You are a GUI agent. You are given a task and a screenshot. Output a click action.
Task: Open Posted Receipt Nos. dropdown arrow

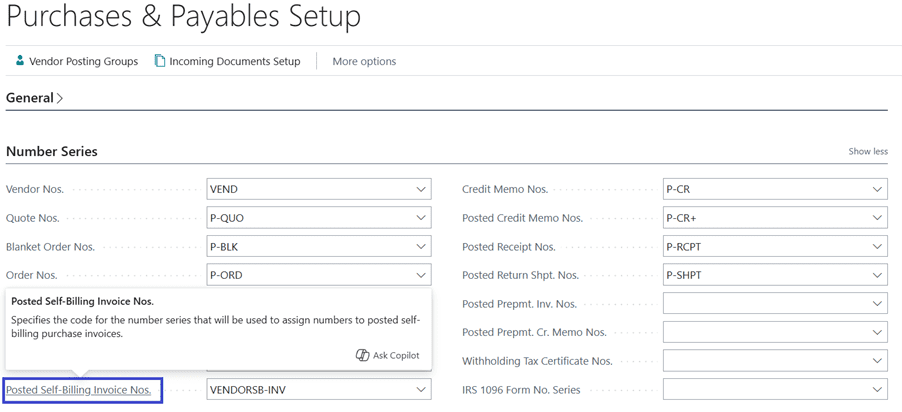pos(877,247)
